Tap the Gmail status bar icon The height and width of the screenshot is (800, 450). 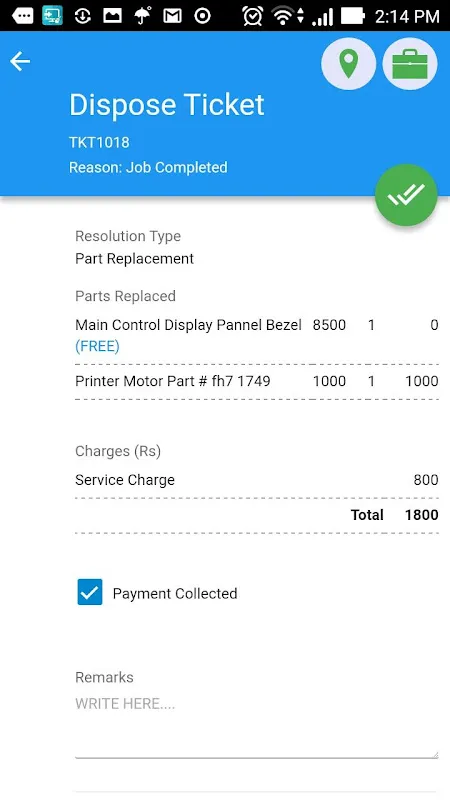click(x=172, y=16)
